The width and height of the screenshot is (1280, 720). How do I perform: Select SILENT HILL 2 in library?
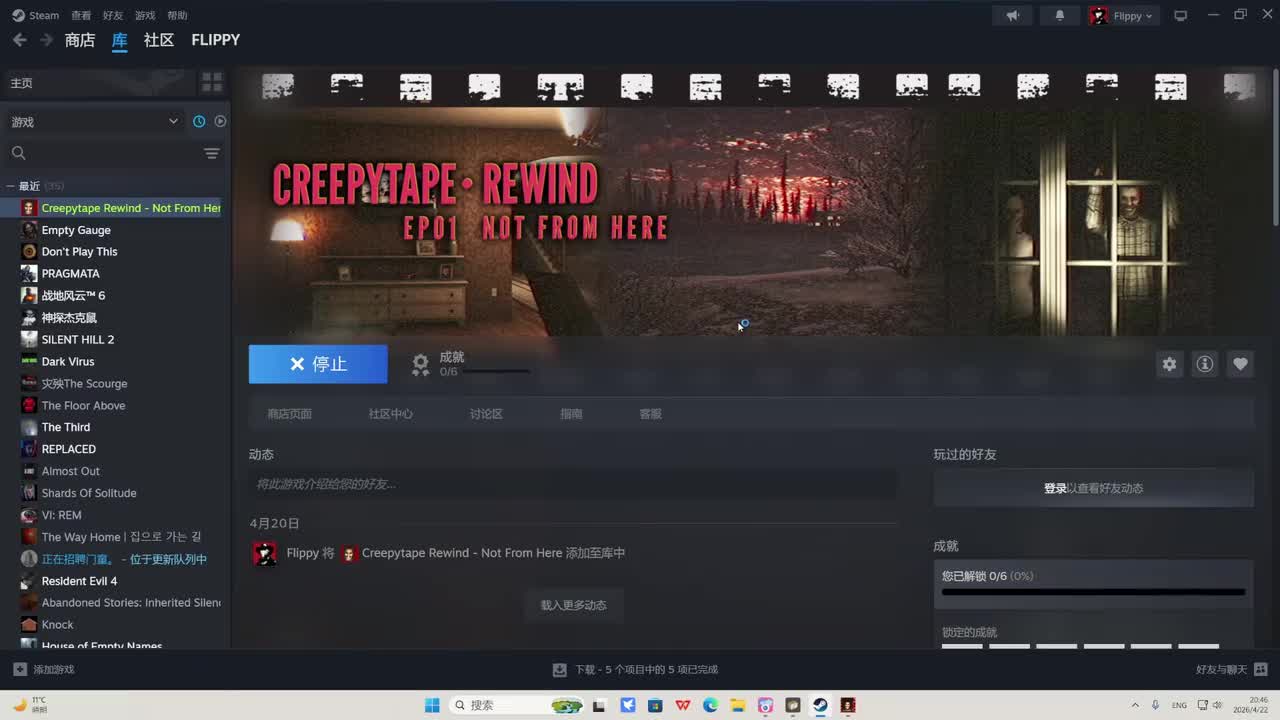click(x=78, y=340)
